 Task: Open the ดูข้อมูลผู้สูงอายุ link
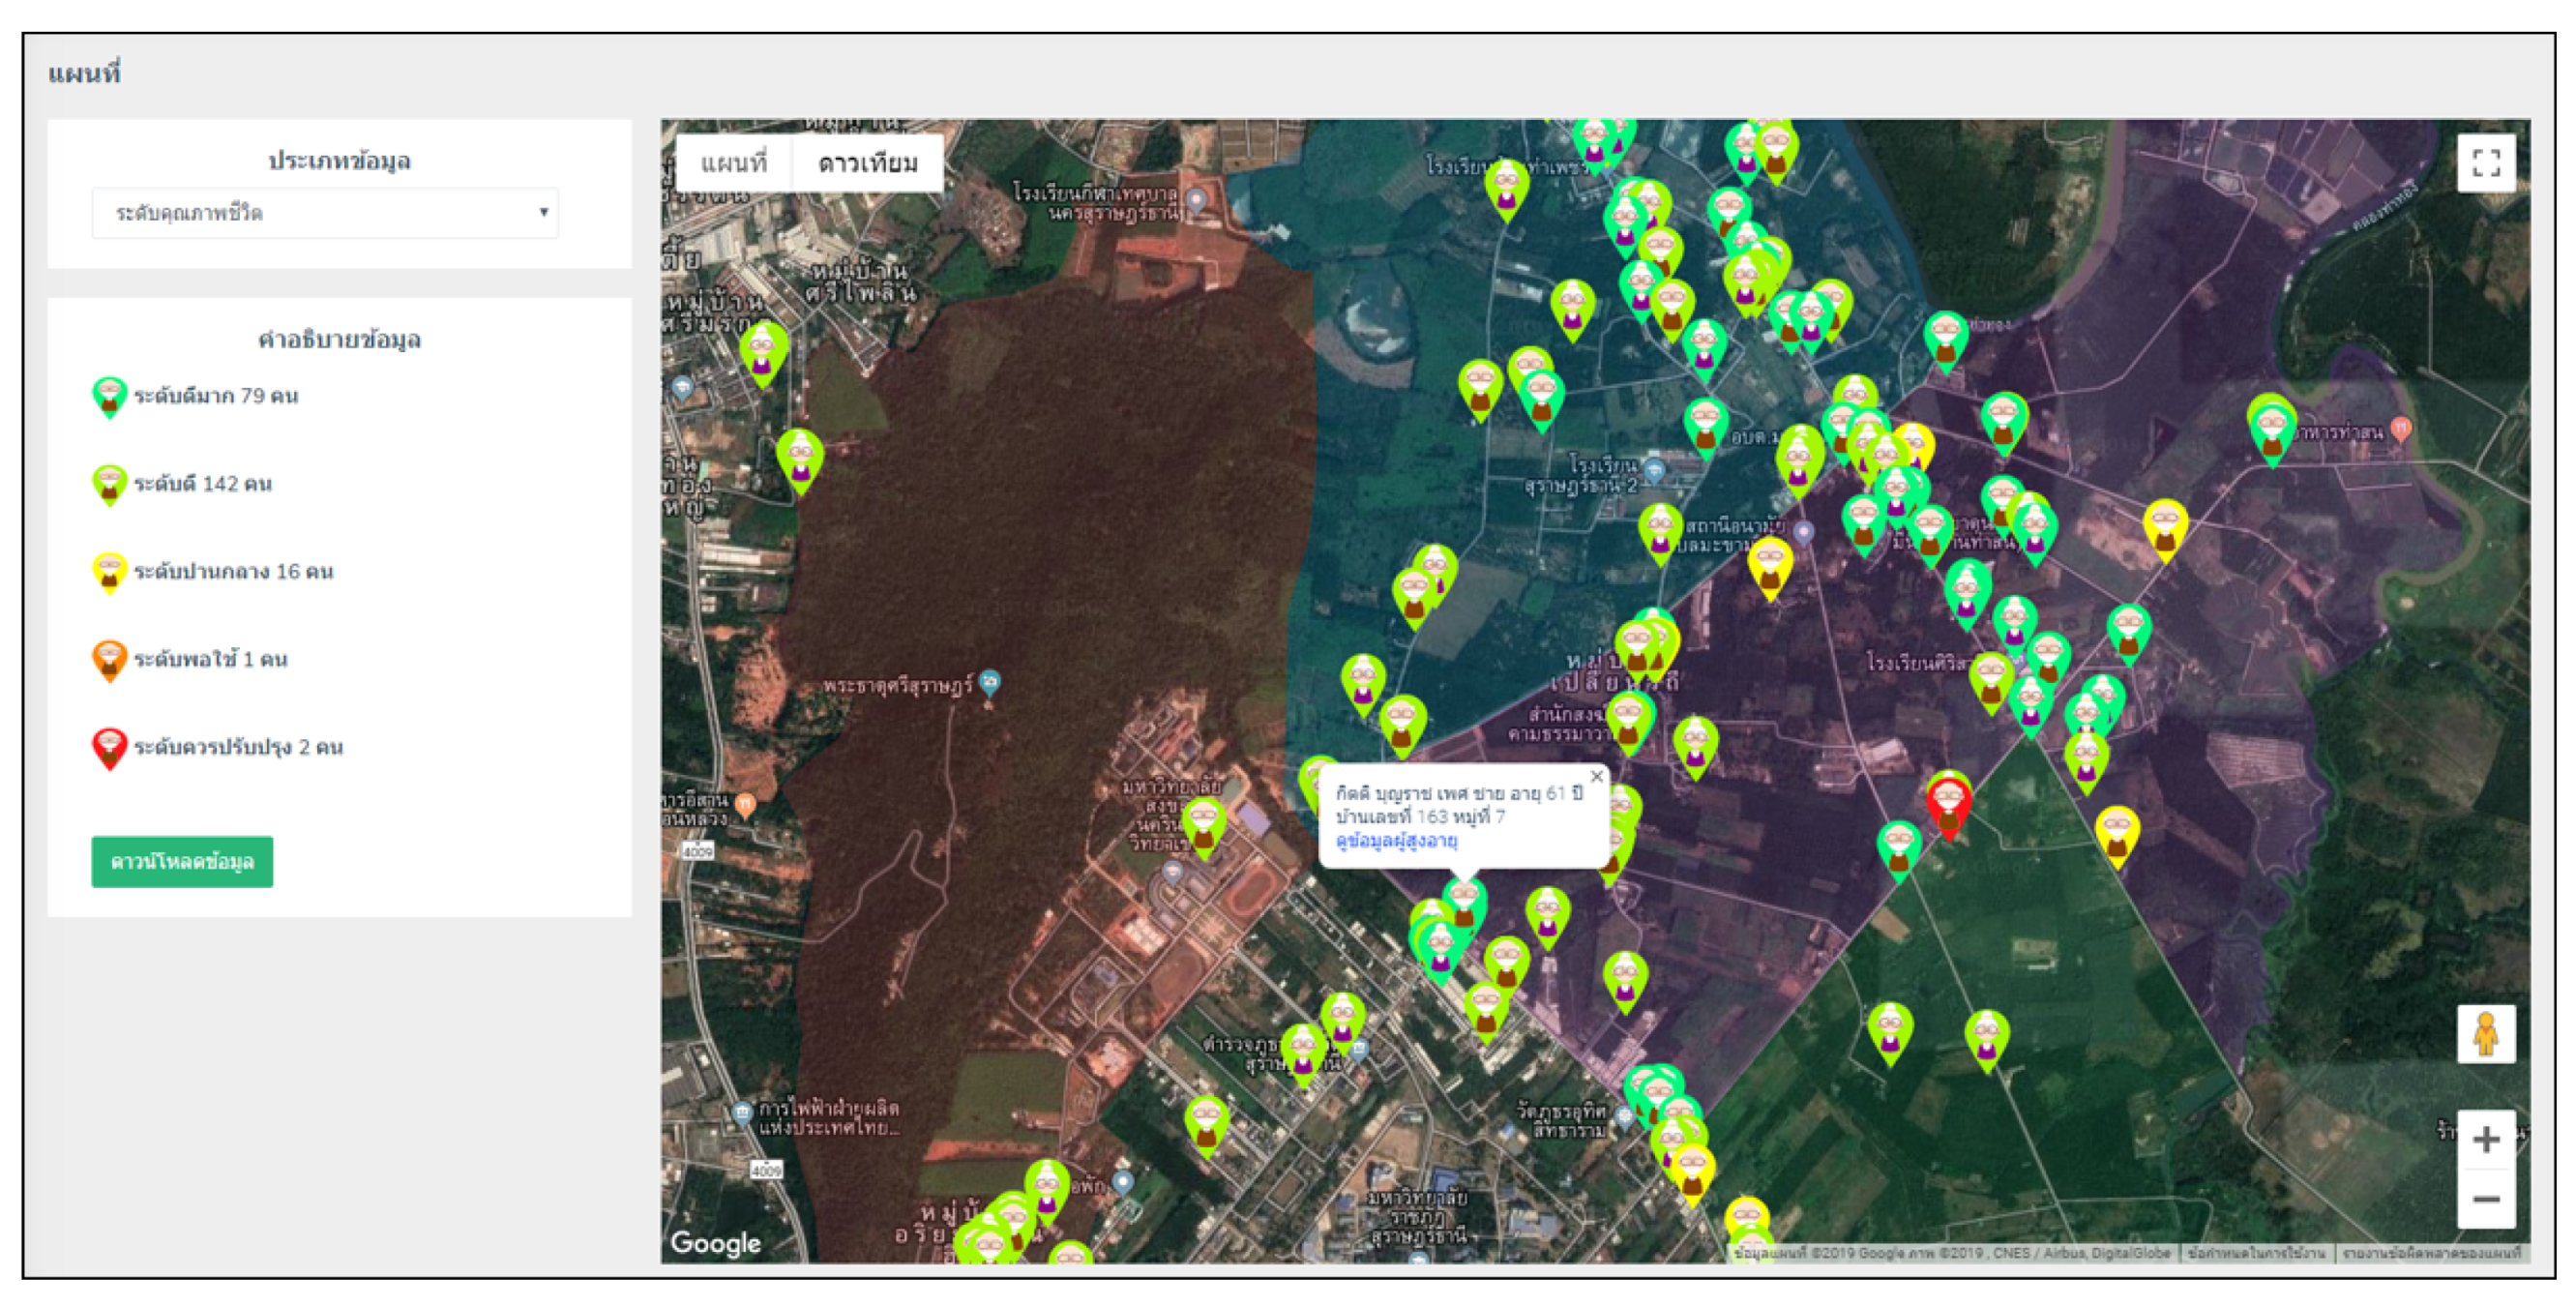tap(1397, 841)
